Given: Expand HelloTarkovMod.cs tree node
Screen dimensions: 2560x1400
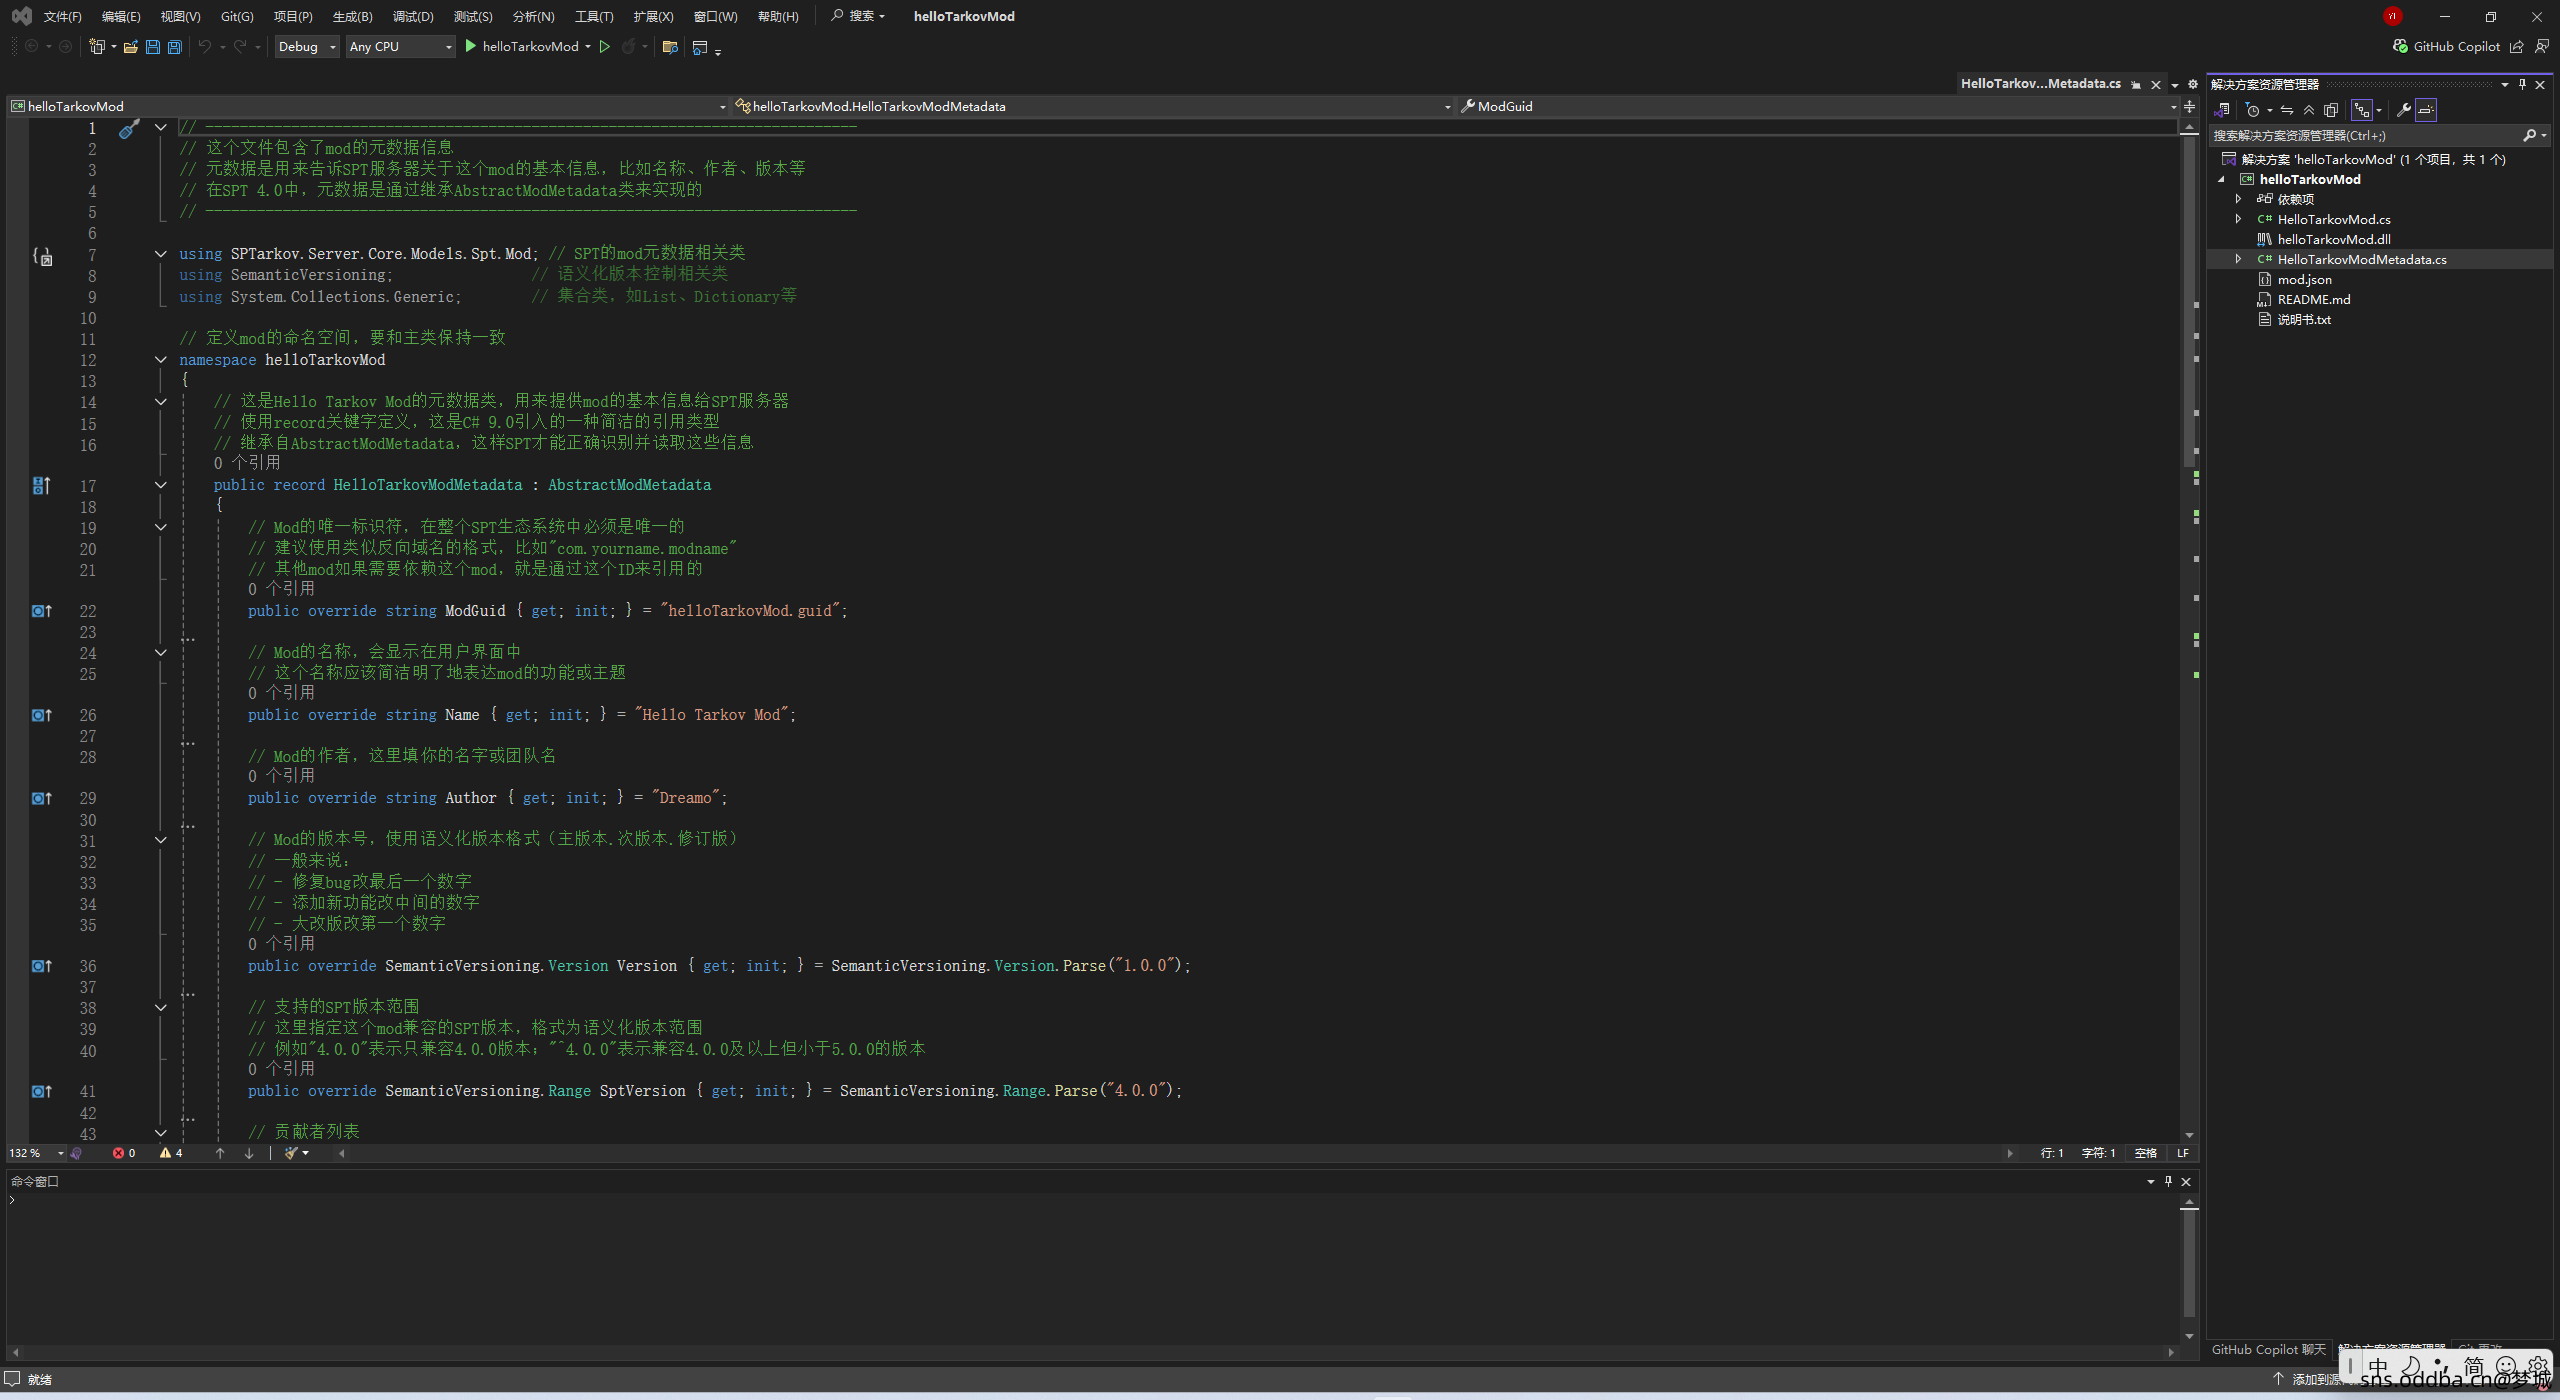Looking at the screenshot, I should coord(2239,219).
